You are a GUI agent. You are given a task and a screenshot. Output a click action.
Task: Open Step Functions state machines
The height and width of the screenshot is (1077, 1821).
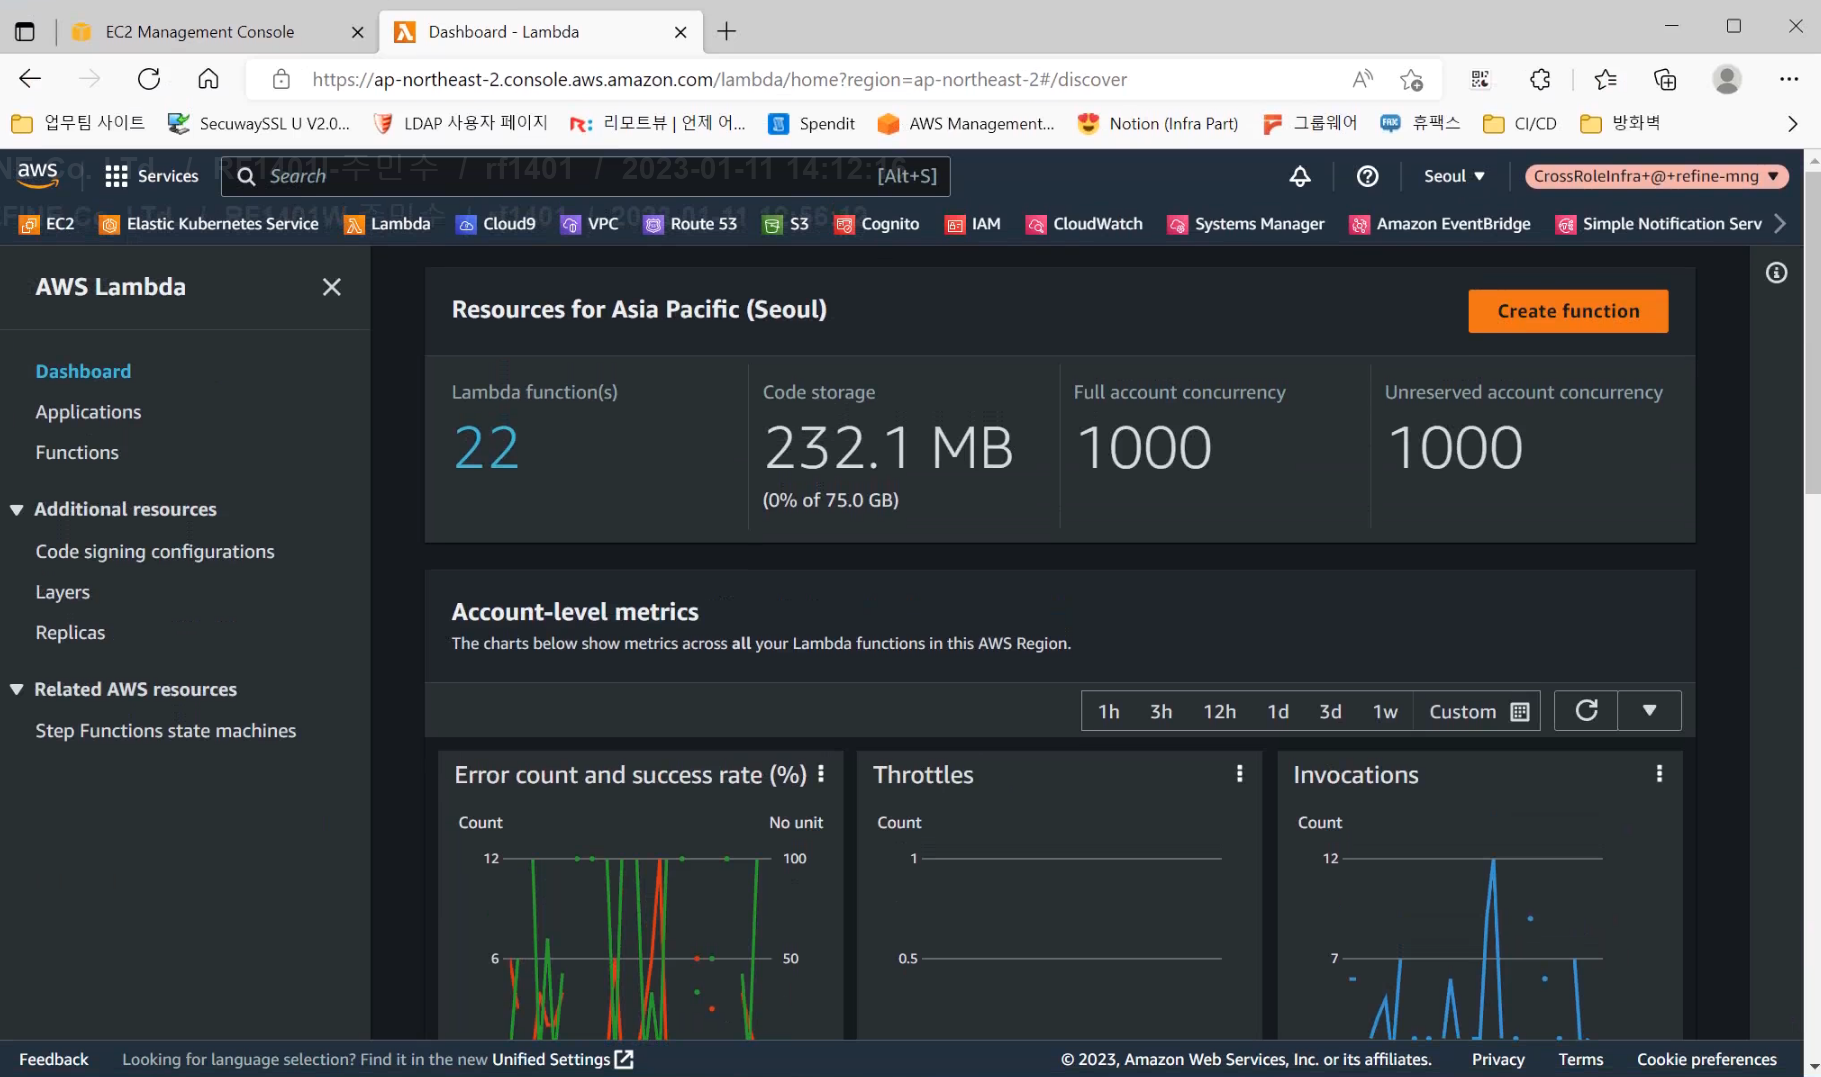tap(166, 731)
